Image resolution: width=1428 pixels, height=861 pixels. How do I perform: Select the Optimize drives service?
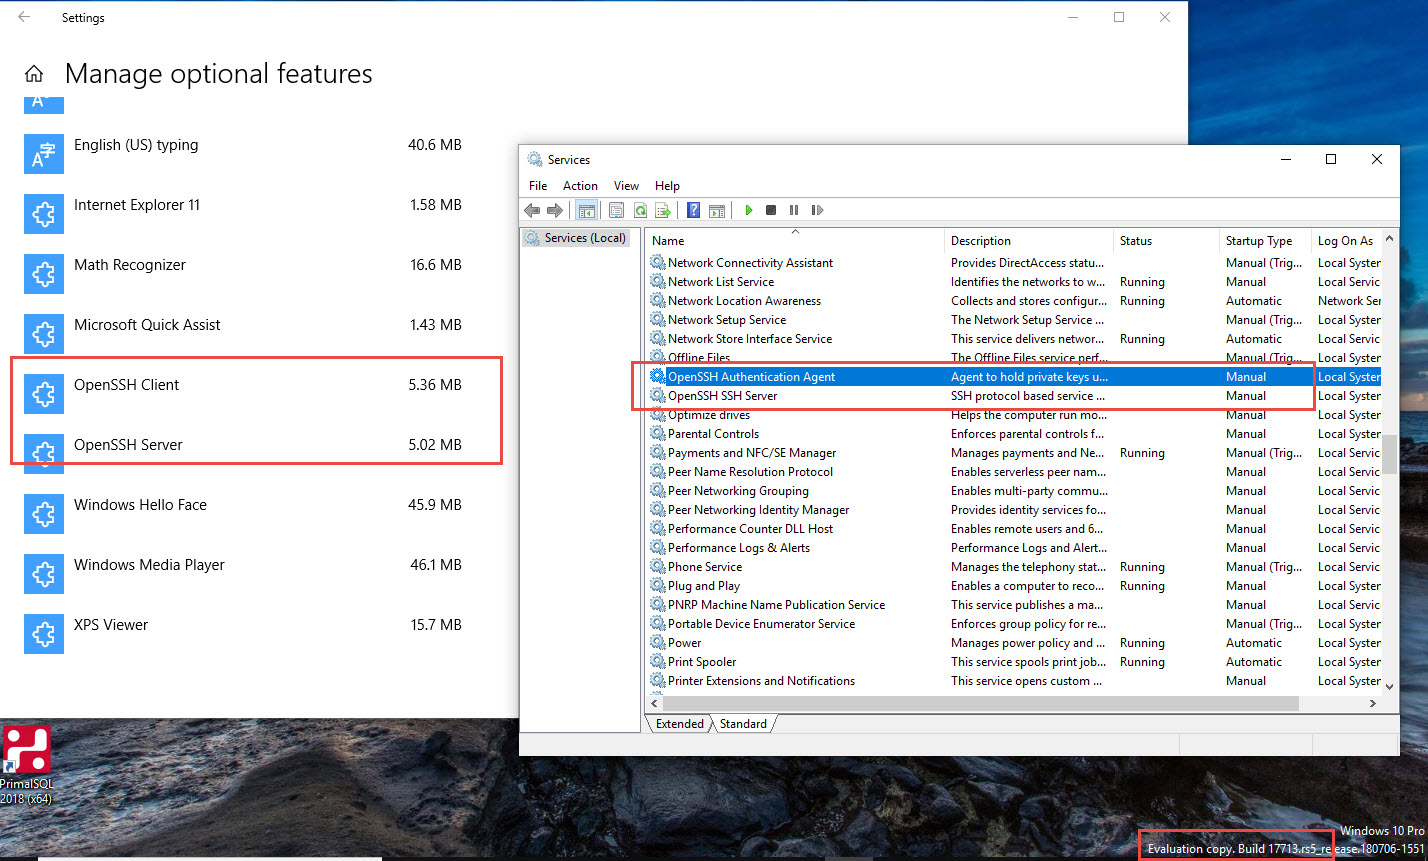pos(1014,415)
